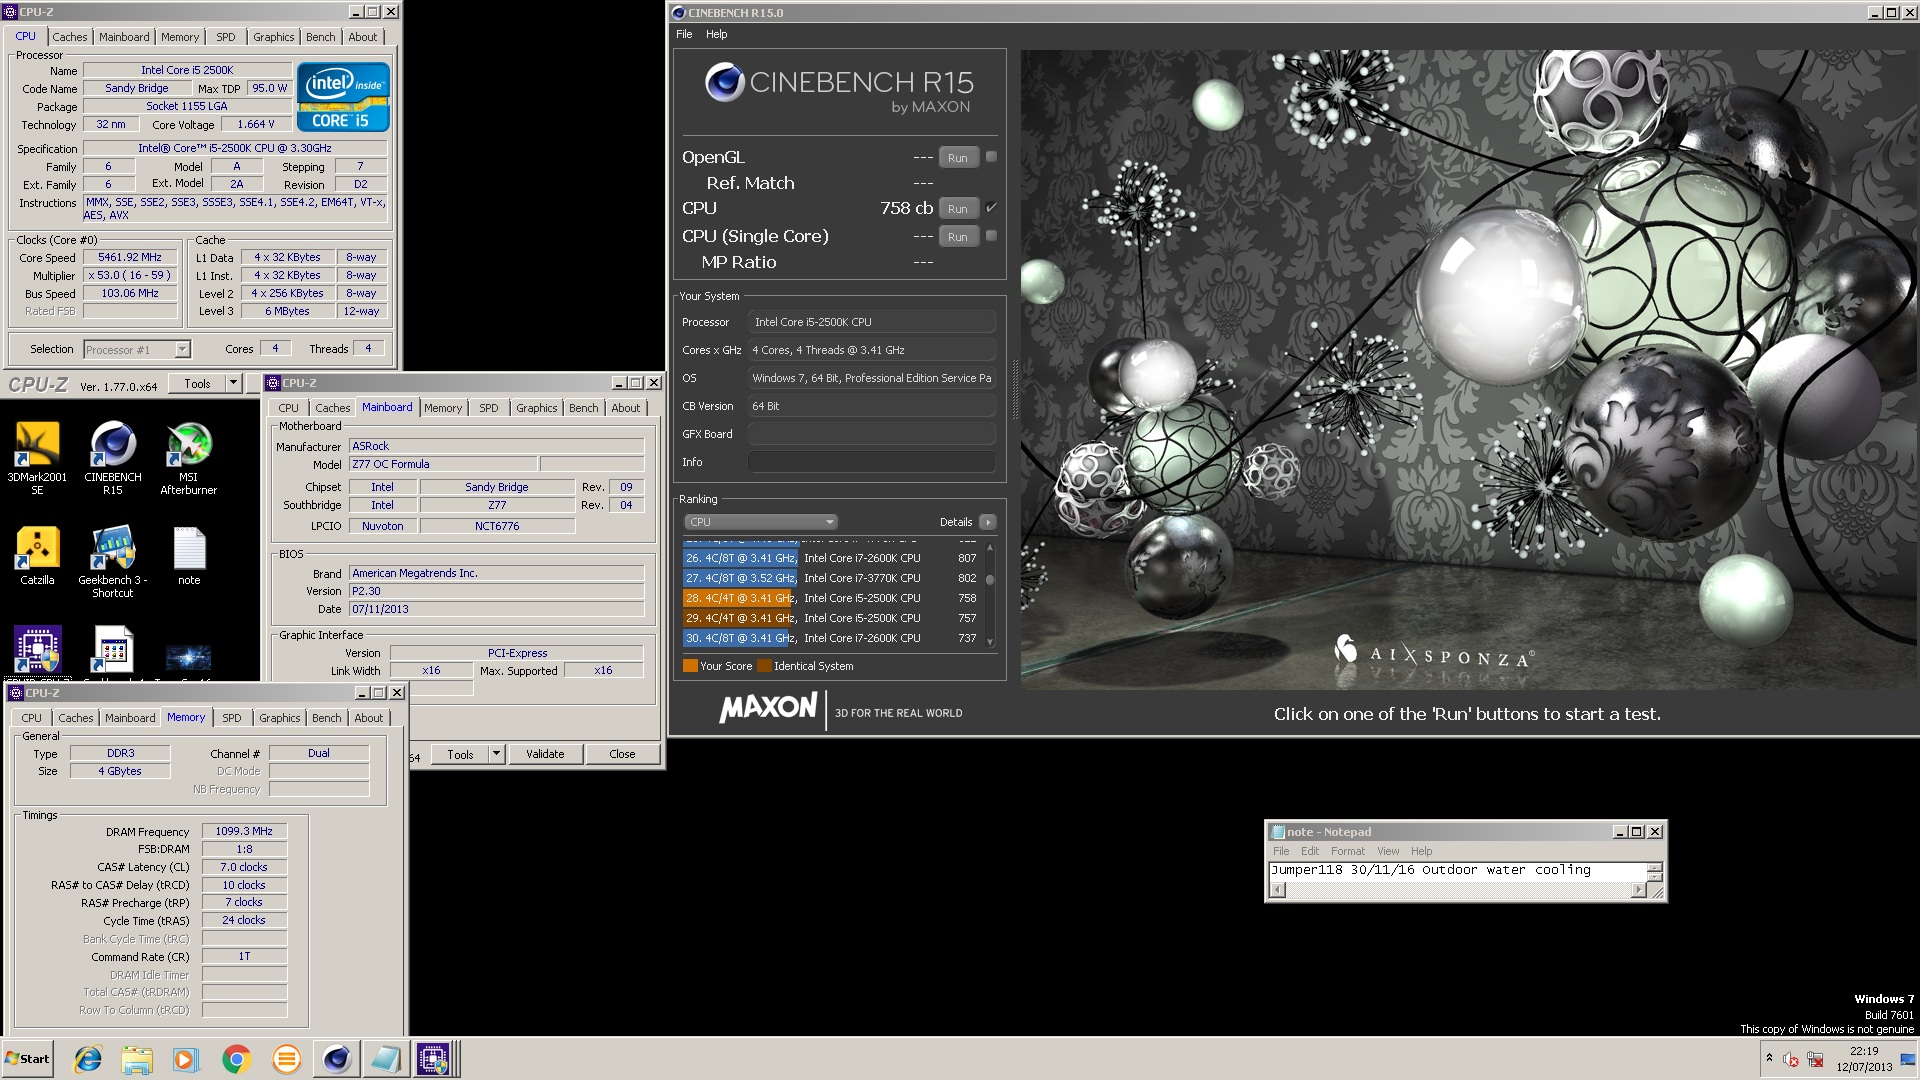The image size is (1920, 1080).
Task: Open the MSI Afterburner desktop icon
Action: click(189, 458)
